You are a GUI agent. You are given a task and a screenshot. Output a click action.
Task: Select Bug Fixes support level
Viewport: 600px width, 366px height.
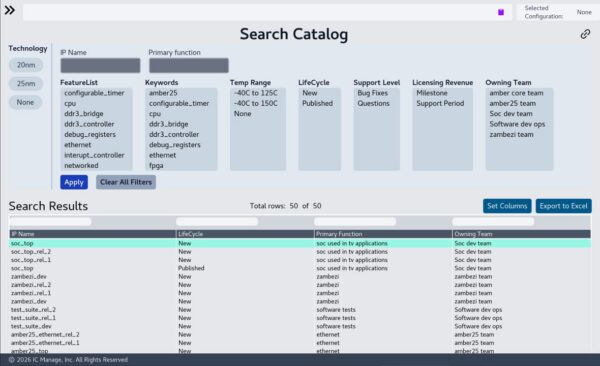coord(372,93)
